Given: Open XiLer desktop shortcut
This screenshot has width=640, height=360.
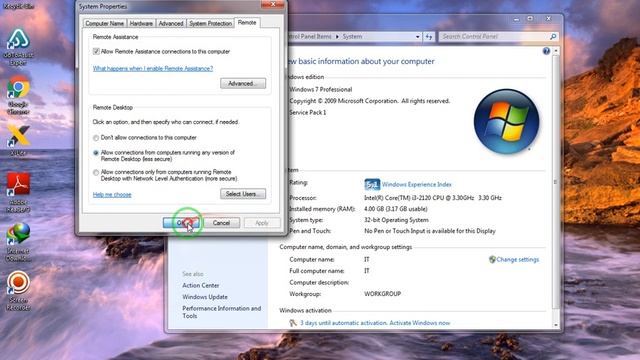Looking at the screenshot, I should (x=18, y=141).
